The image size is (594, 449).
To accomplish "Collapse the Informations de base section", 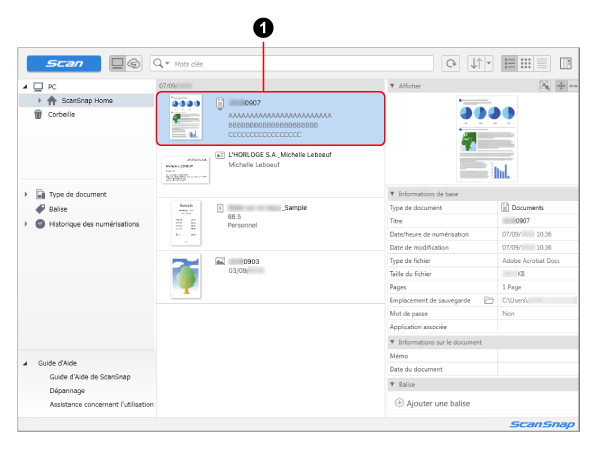I will point(392,194).
